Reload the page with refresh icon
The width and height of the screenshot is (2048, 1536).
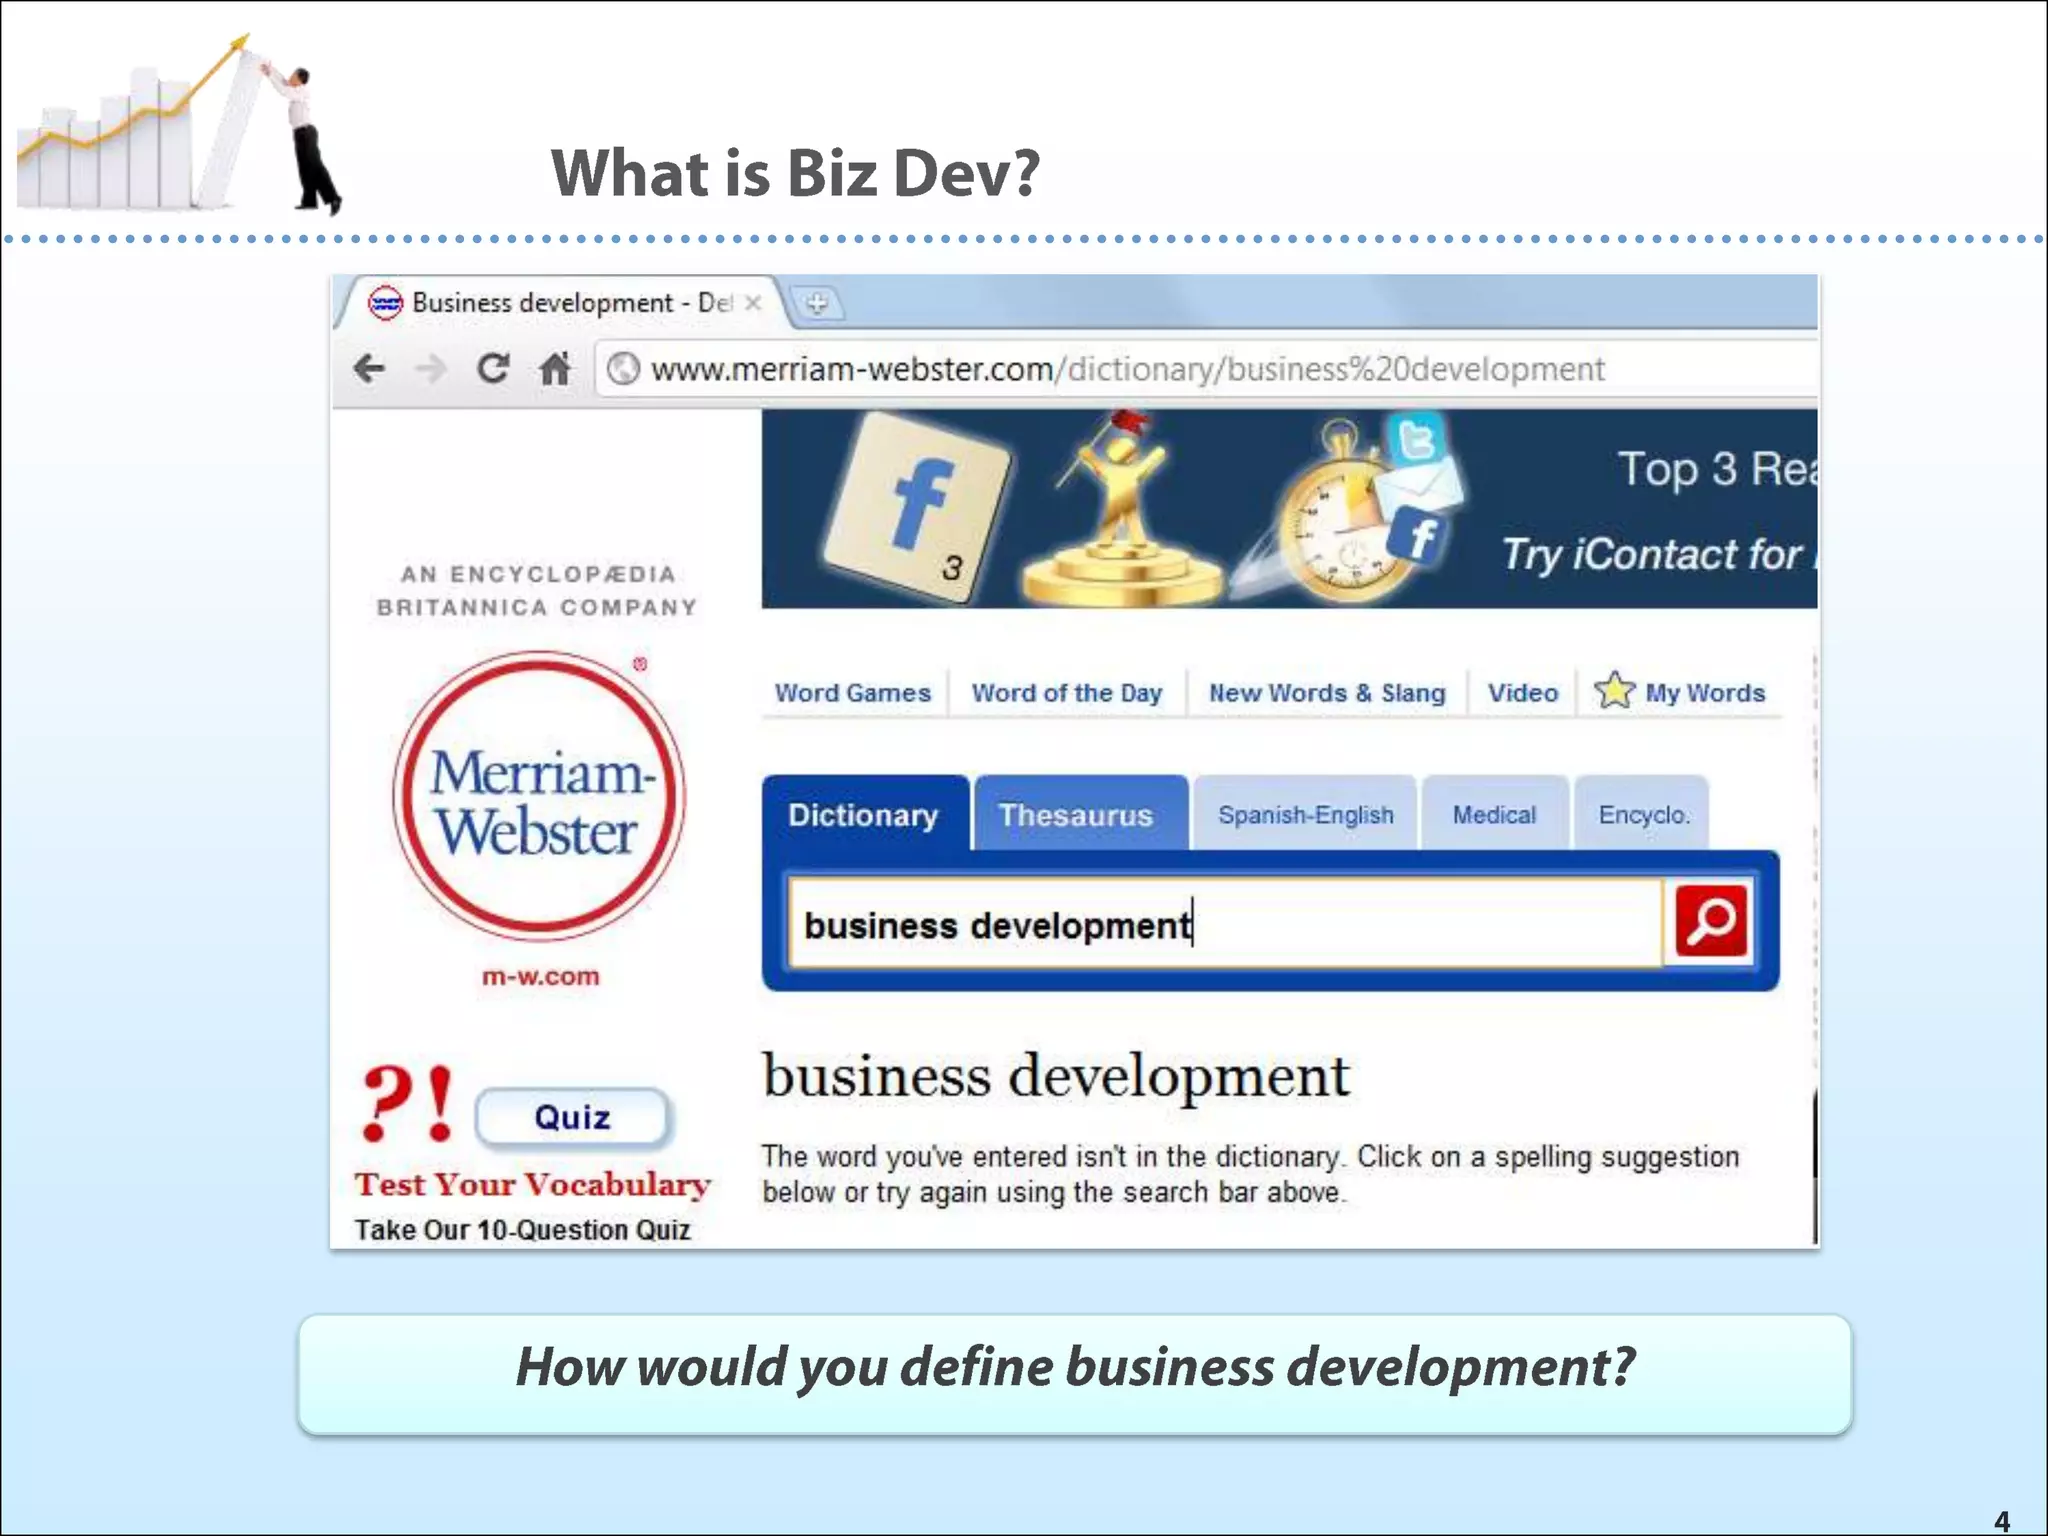492,369
